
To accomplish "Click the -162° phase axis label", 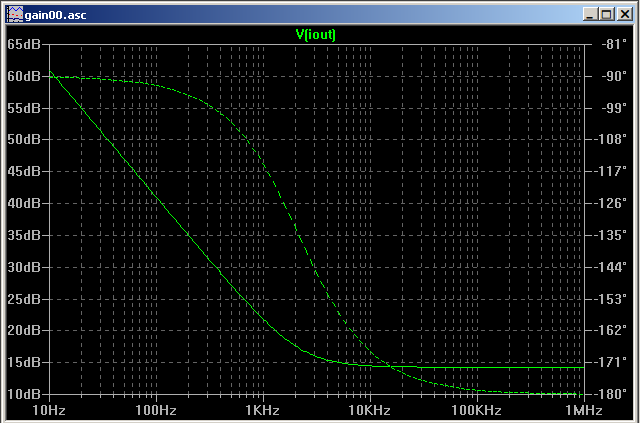I will pos(612,330).
